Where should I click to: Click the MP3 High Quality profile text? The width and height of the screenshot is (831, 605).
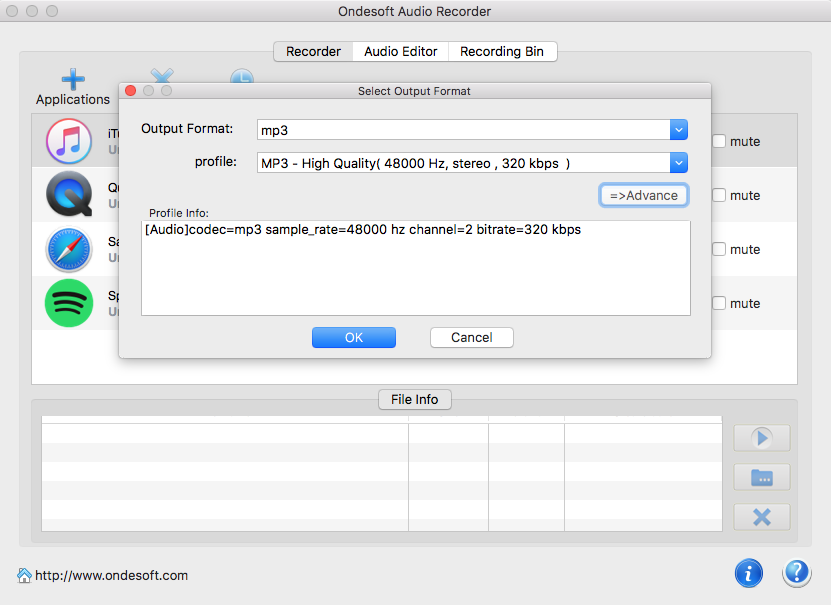pyautogui.click(x=416, y=163)
